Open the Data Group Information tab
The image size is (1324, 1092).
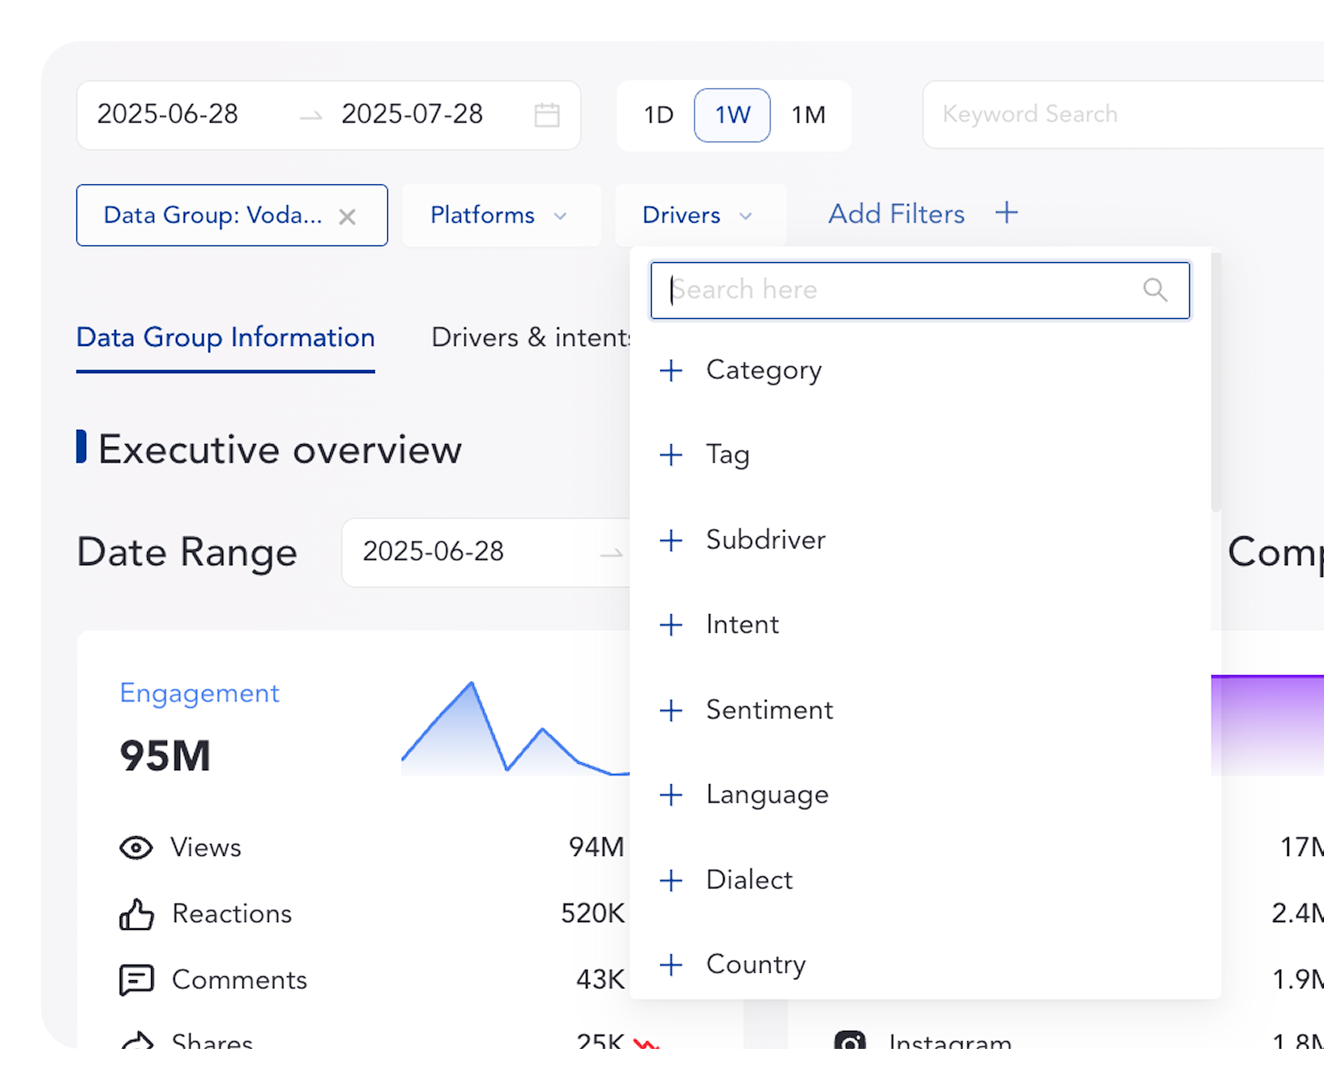[x=225, y=338]
